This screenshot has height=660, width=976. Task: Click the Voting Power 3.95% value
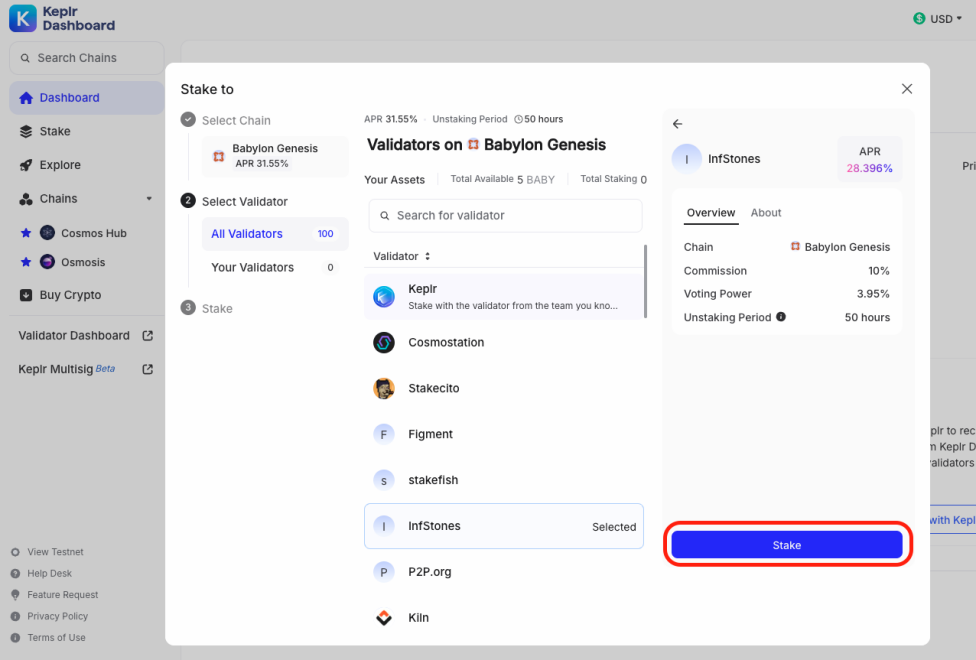pyautogui.click(x=873, y=294)
